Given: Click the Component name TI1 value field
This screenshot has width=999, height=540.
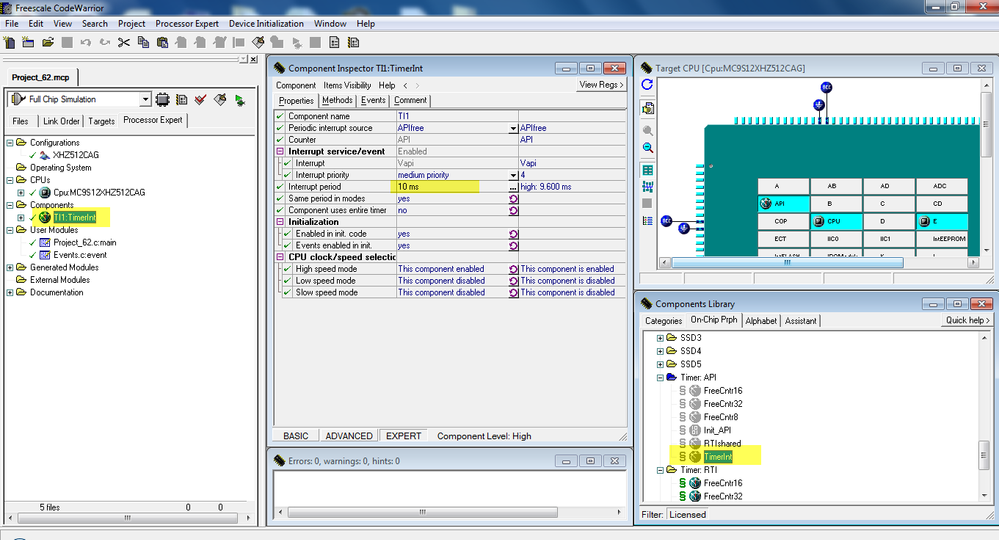Looking at the screenshot, I should (457, 117).
